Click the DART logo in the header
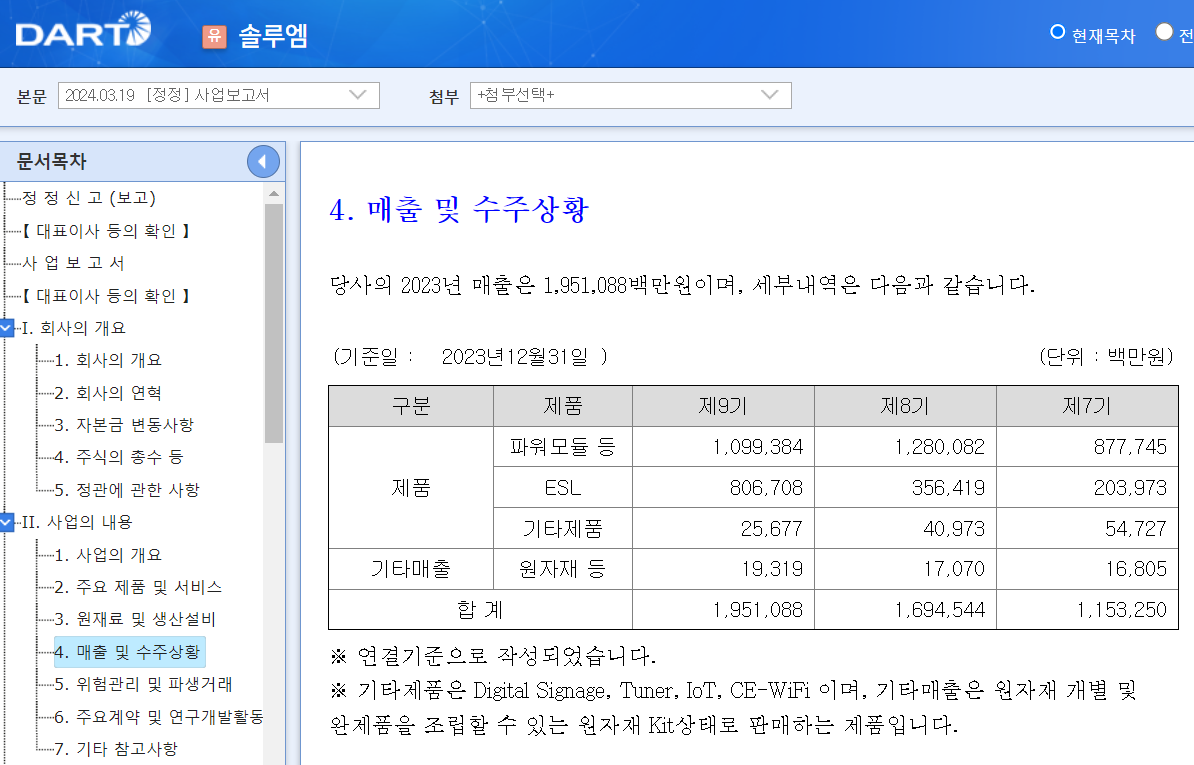Image resolution: width=1194 pixels, height=765 pixels. coord(80,31)
